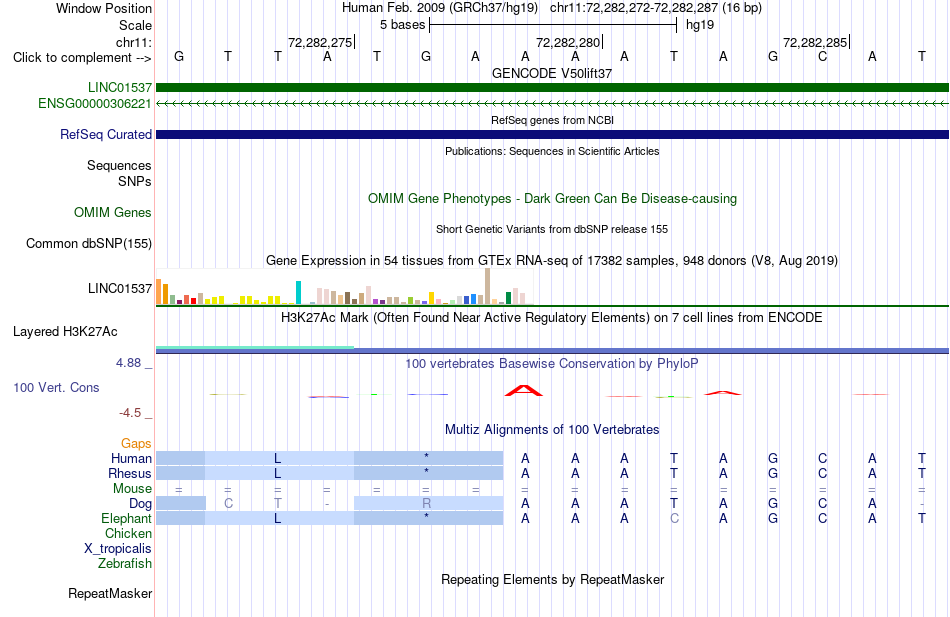The width and height of the screenshot is (950, 617).
Task: Click the orange Gaps label
Action: coord(136,444)
